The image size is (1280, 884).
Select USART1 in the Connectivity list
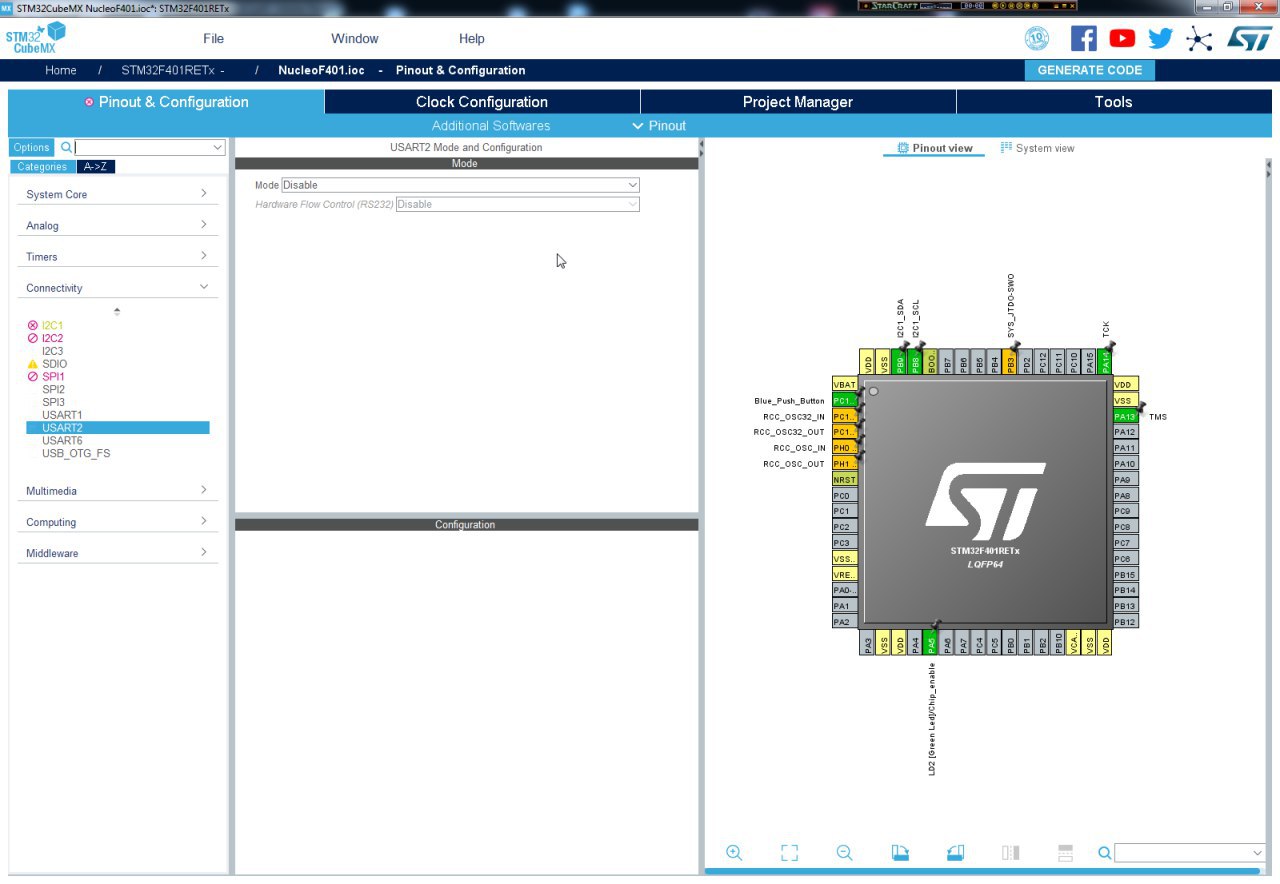[62, 415]
